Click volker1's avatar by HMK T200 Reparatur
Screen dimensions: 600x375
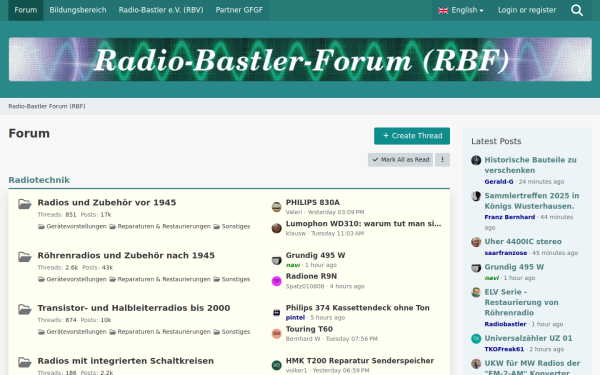tap(276, 365)
